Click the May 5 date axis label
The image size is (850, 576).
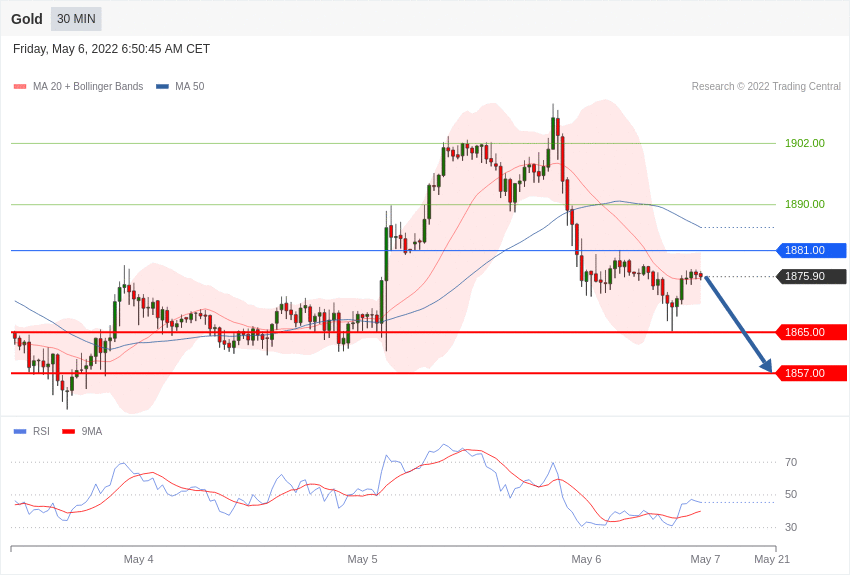pyautogui.click(x=362, y=559)
